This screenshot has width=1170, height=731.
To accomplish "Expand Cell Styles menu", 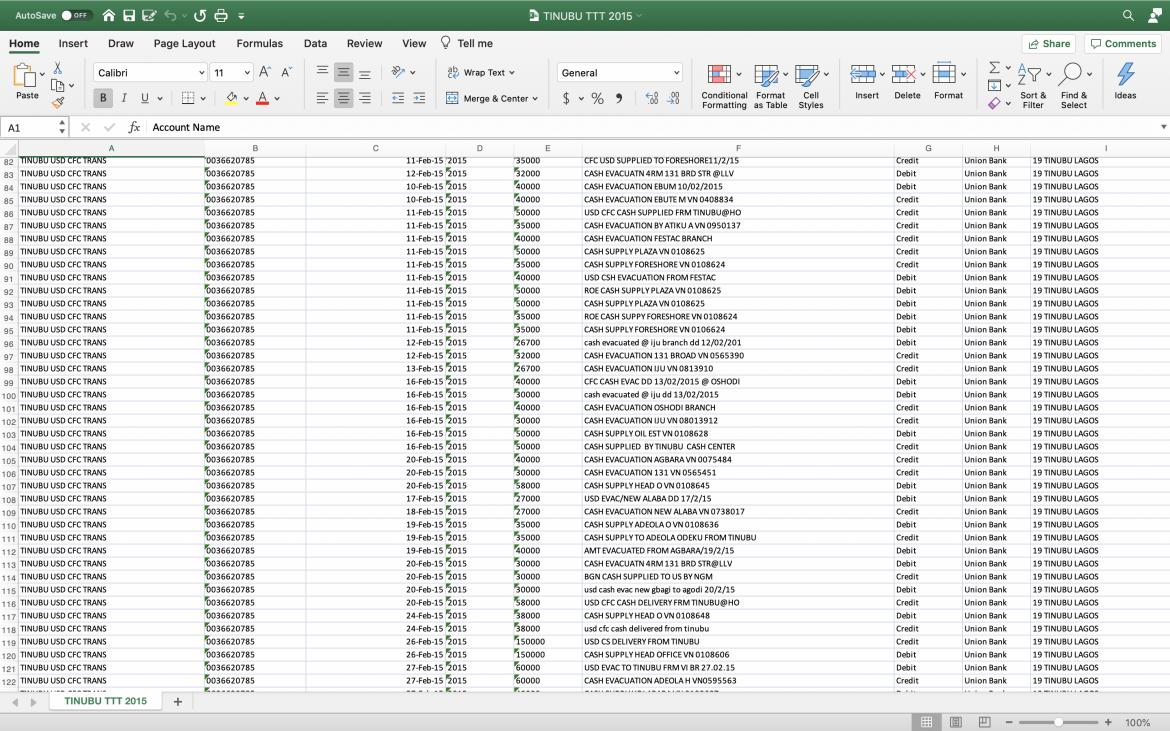I will [811, 86].
